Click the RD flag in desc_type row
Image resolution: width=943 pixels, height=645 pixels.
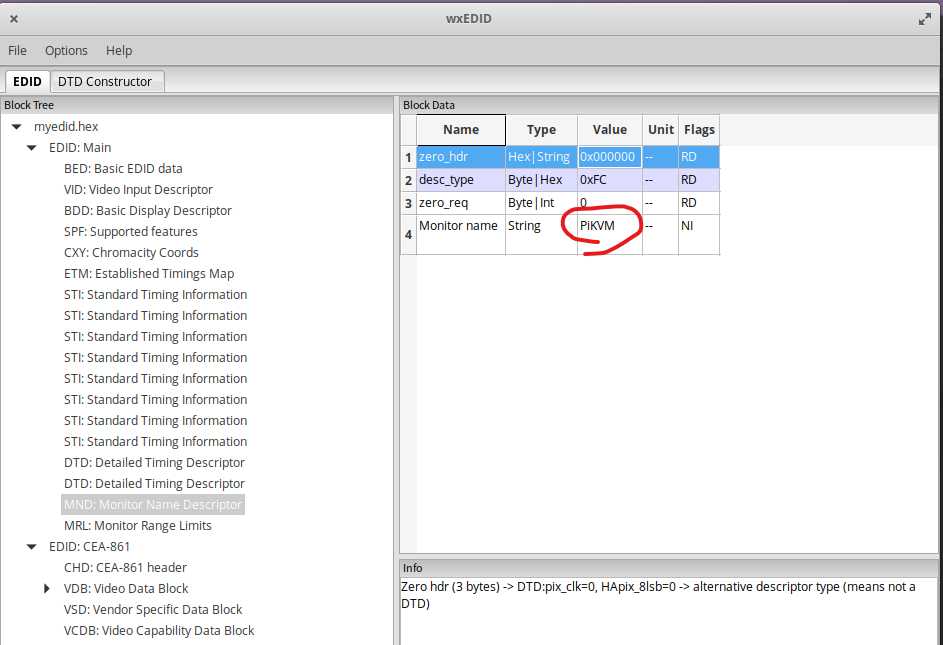(699, 180)
